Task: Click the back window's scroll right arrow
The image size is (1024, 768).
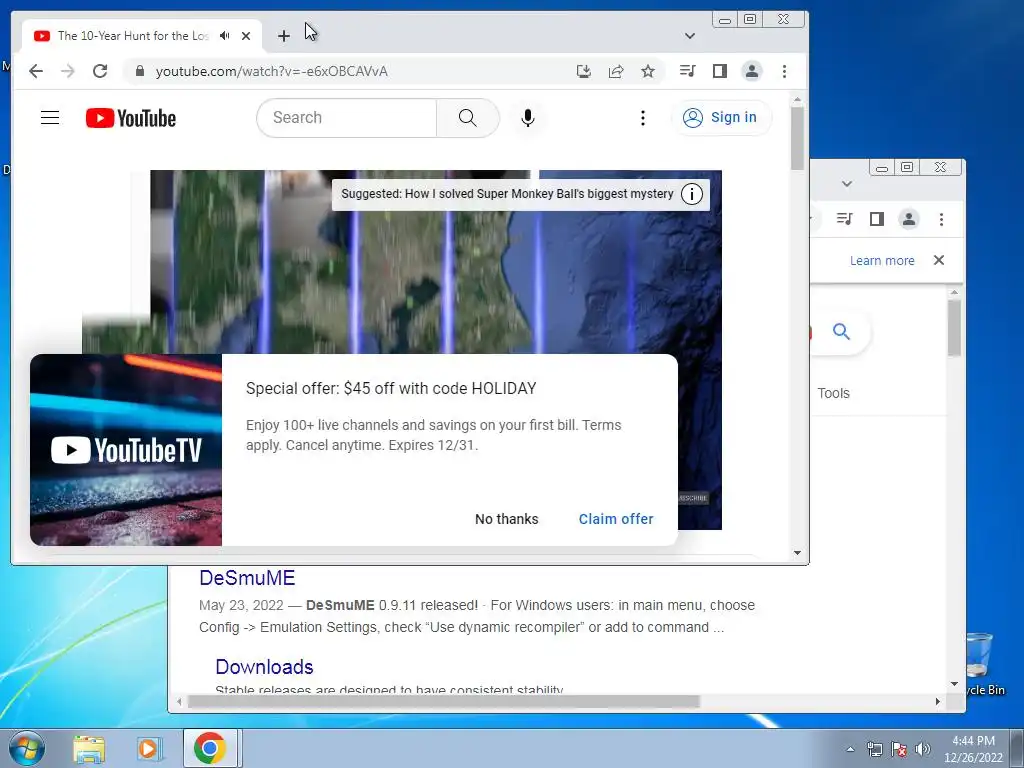Action: [938, 701]
